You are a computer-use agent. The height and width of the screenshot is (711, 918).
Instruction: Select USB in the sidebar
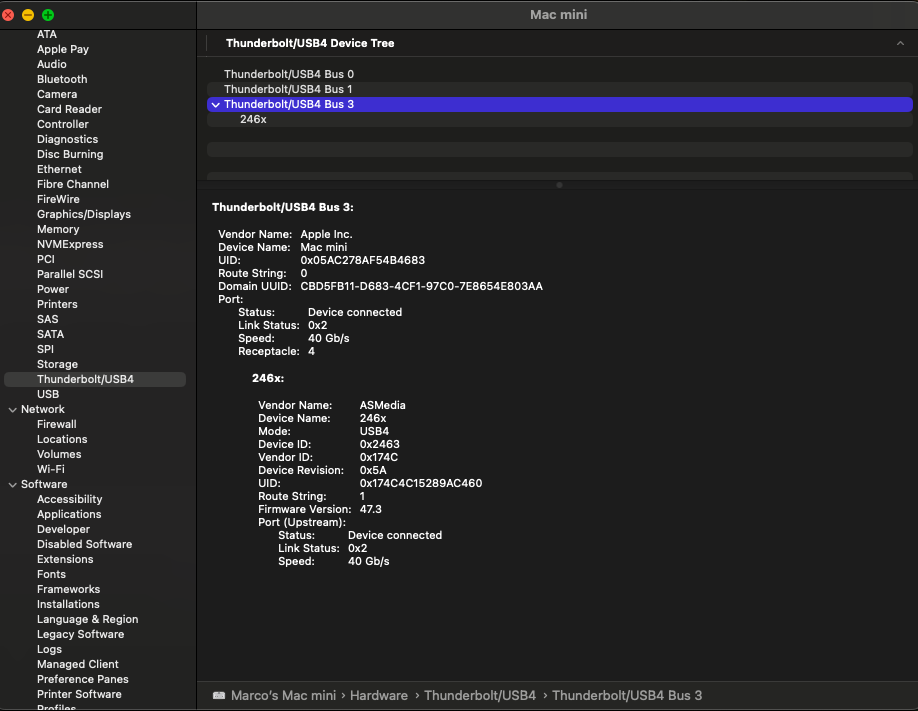[x=48, y=394]
